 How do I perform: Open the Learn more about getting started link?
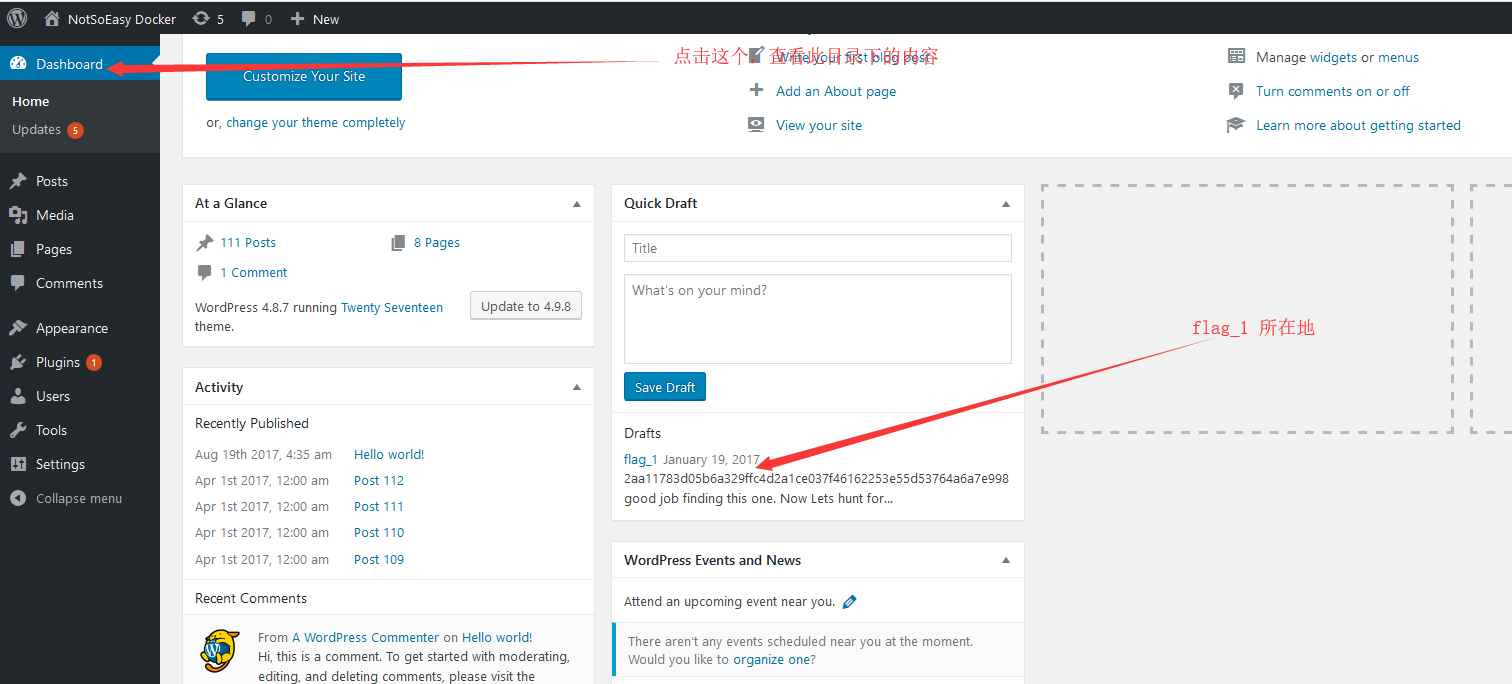1358,125
